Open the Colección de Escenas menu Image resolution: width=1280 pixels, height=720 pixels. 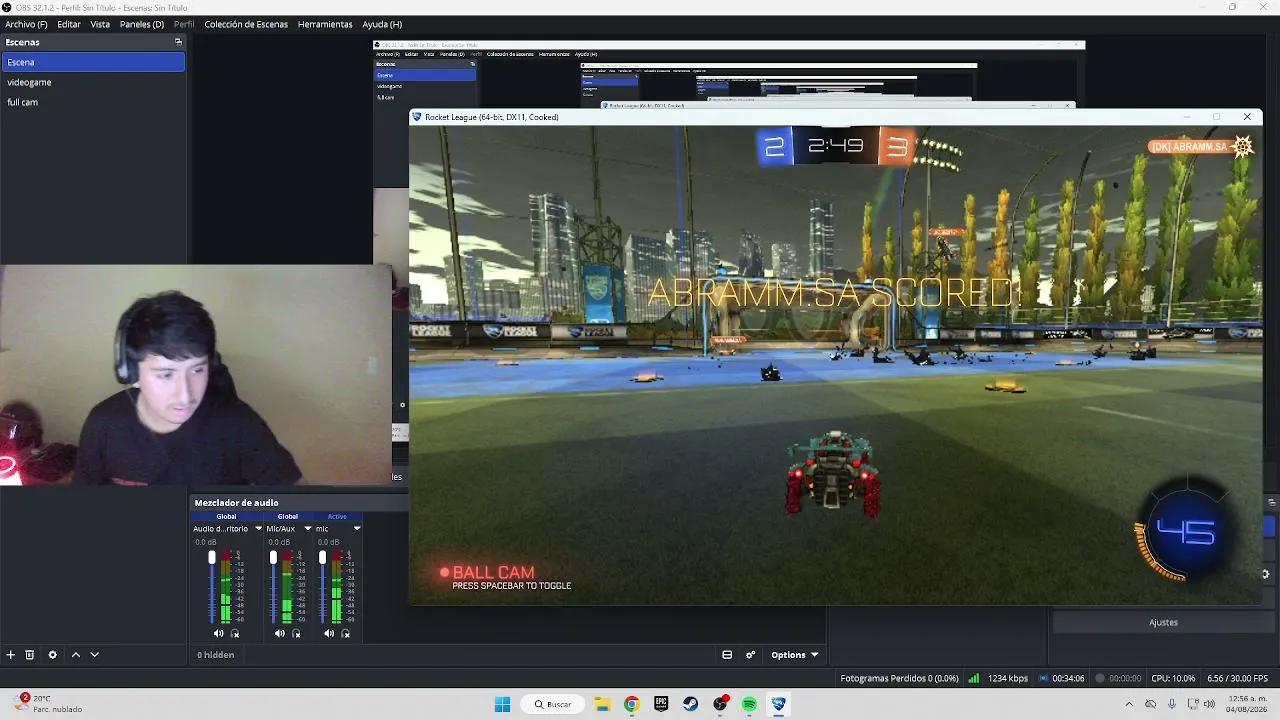(x=246, y=24)
